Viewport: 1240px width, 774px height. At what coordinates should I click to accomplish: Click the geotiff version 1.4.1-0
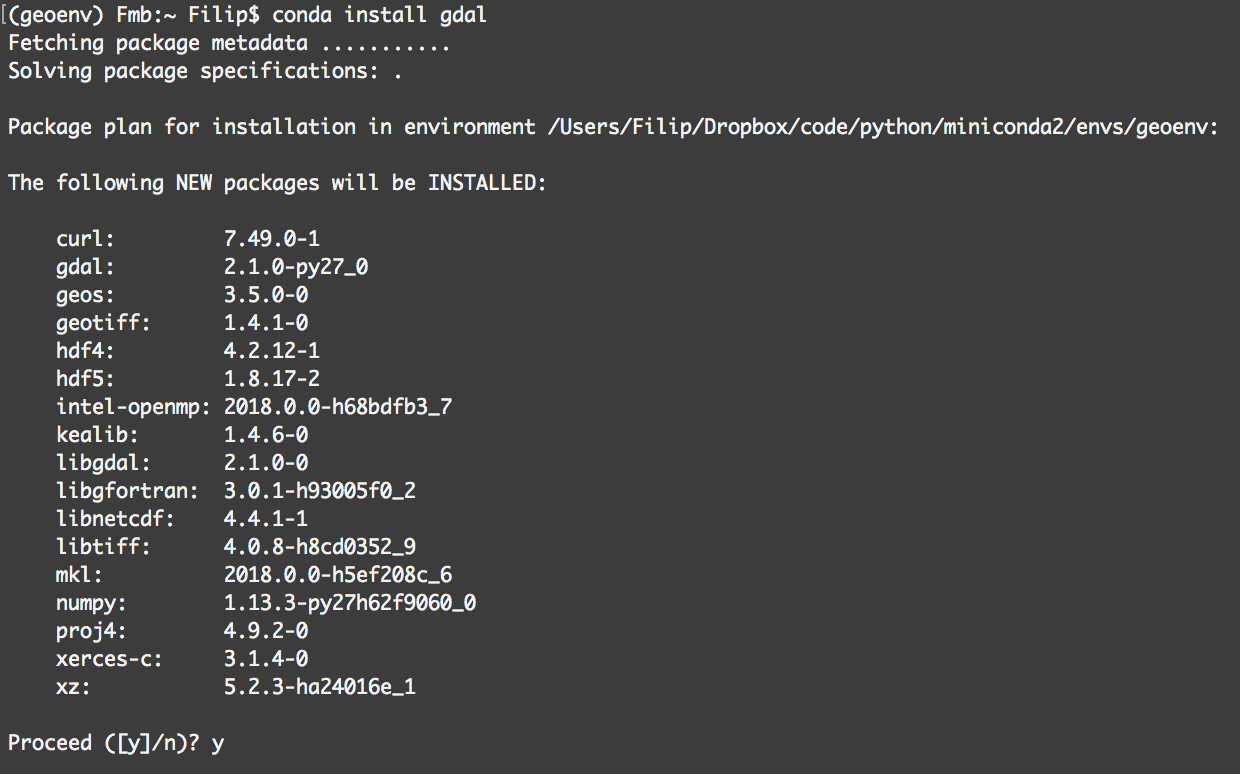point(266,323)
